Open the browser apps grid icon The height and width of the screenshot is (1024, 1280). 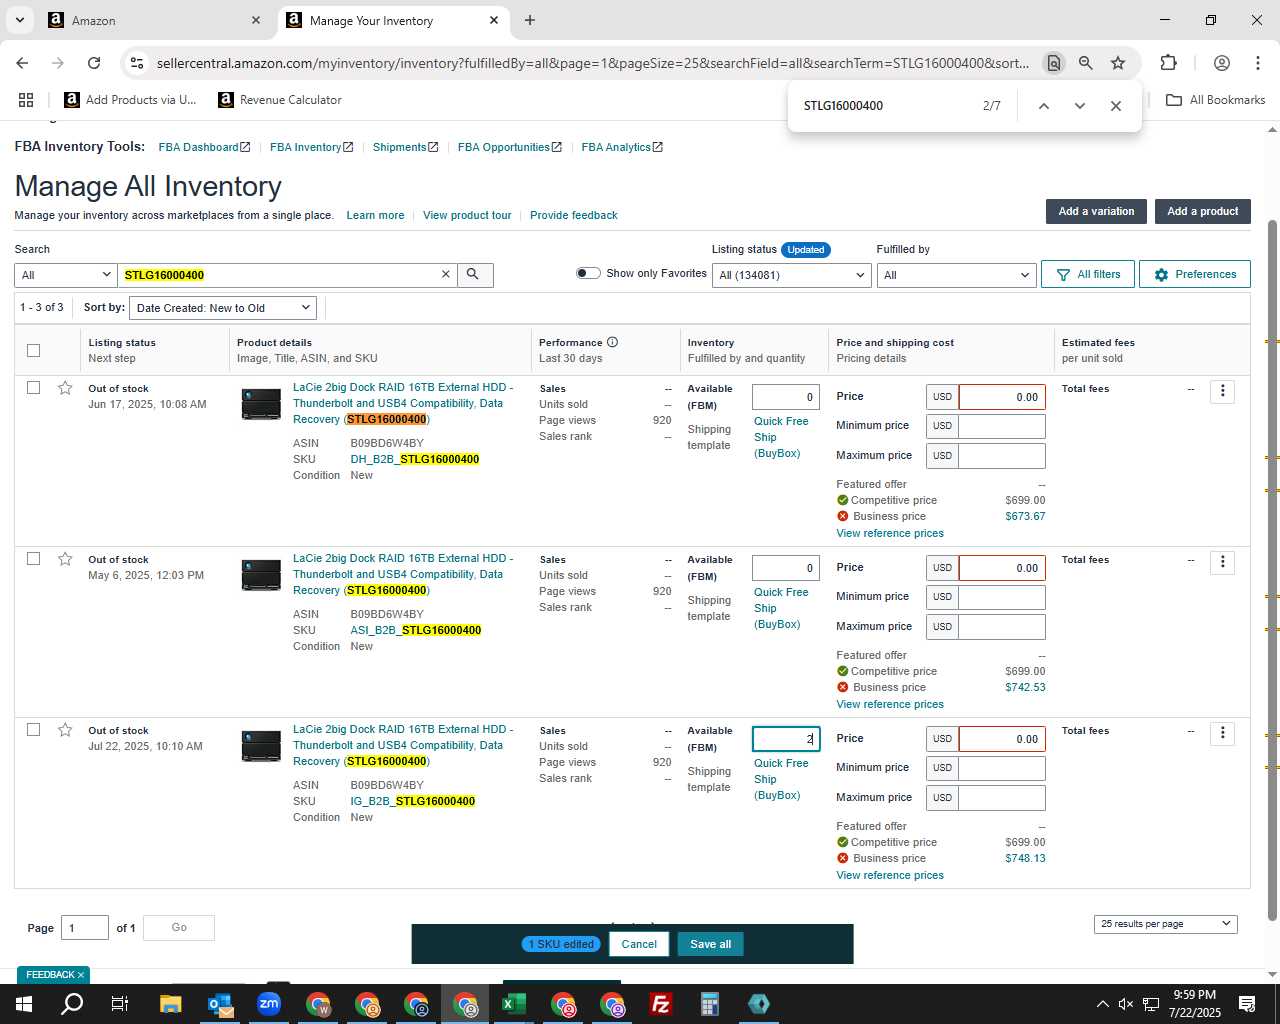(26, 100)
